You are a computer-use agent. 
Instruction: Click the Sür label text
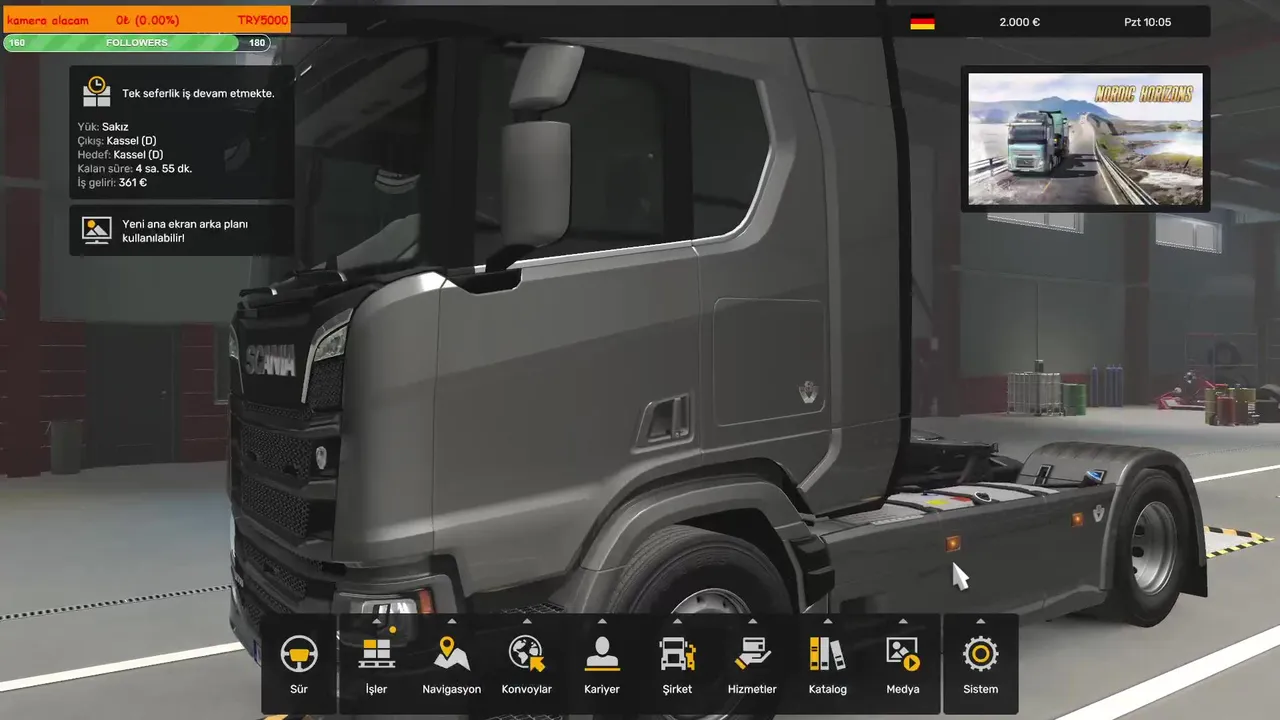click(x=299, y=689)
